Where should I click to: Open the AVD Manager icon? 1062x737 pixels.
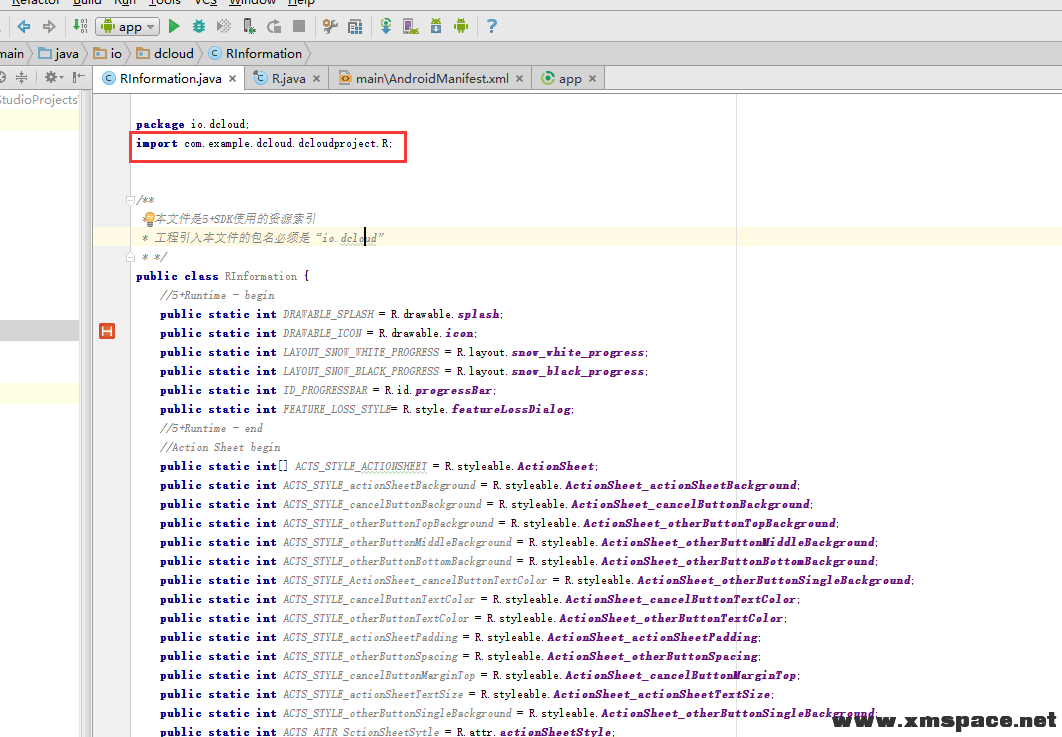[411, 26]
